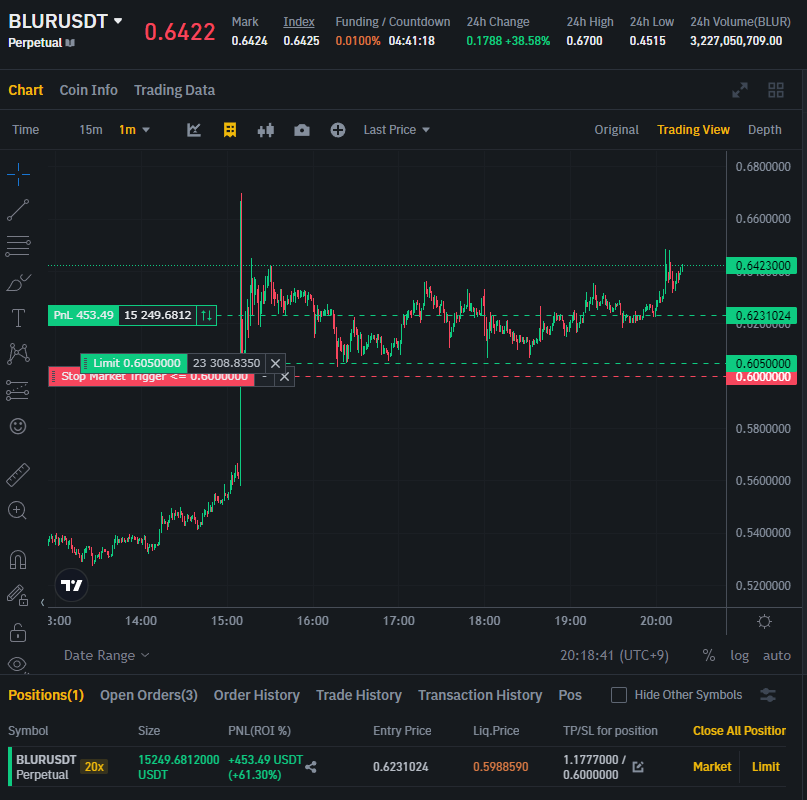807x800 pixels.
Task: Open the emoji icons tool
Action: pyautogui.click(x=18, y=426)
